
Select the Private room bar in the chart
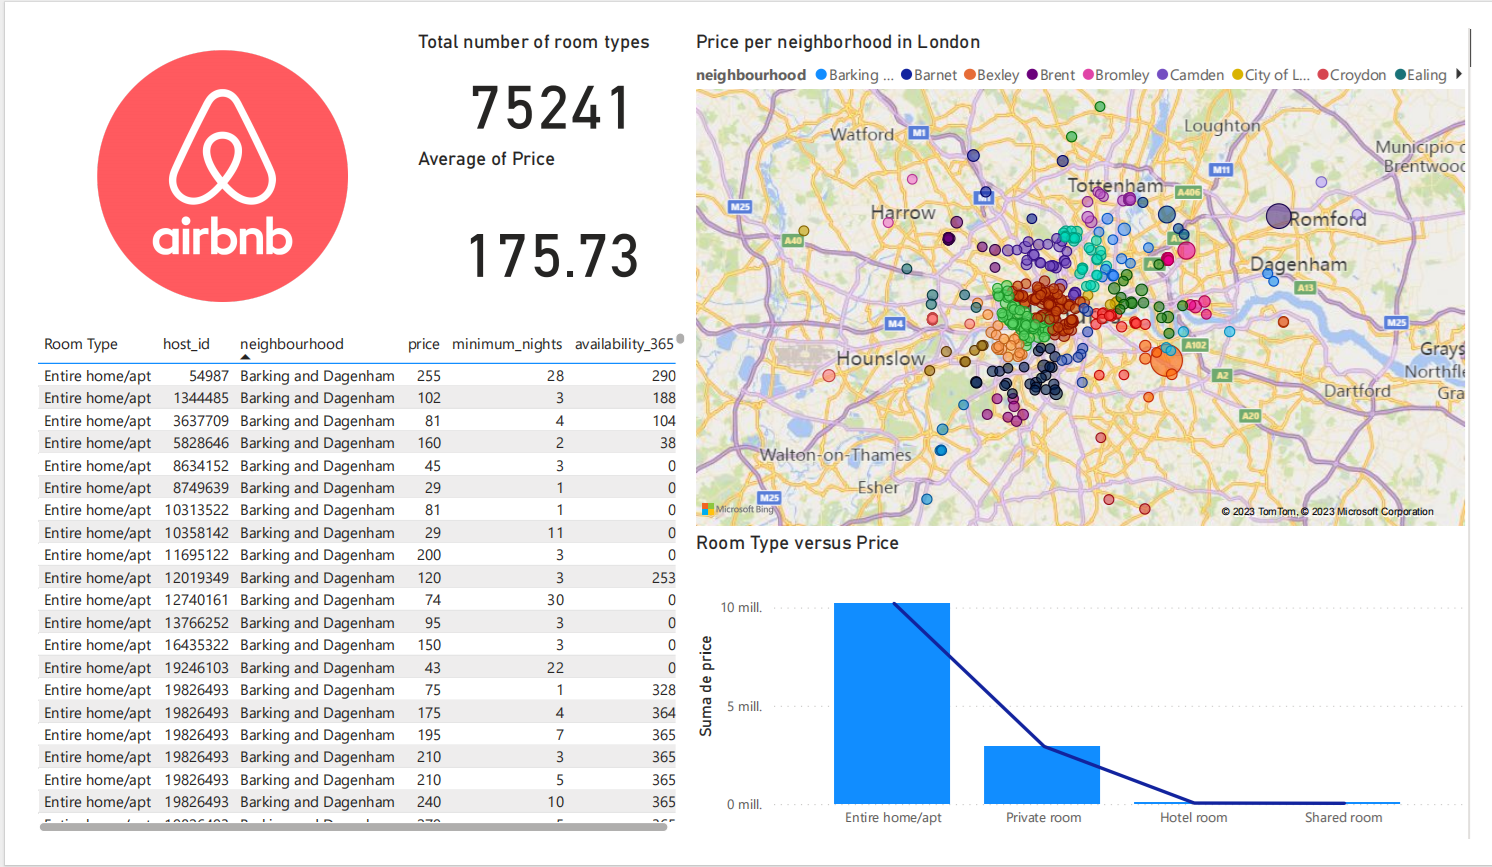[x=1041, y=774]
